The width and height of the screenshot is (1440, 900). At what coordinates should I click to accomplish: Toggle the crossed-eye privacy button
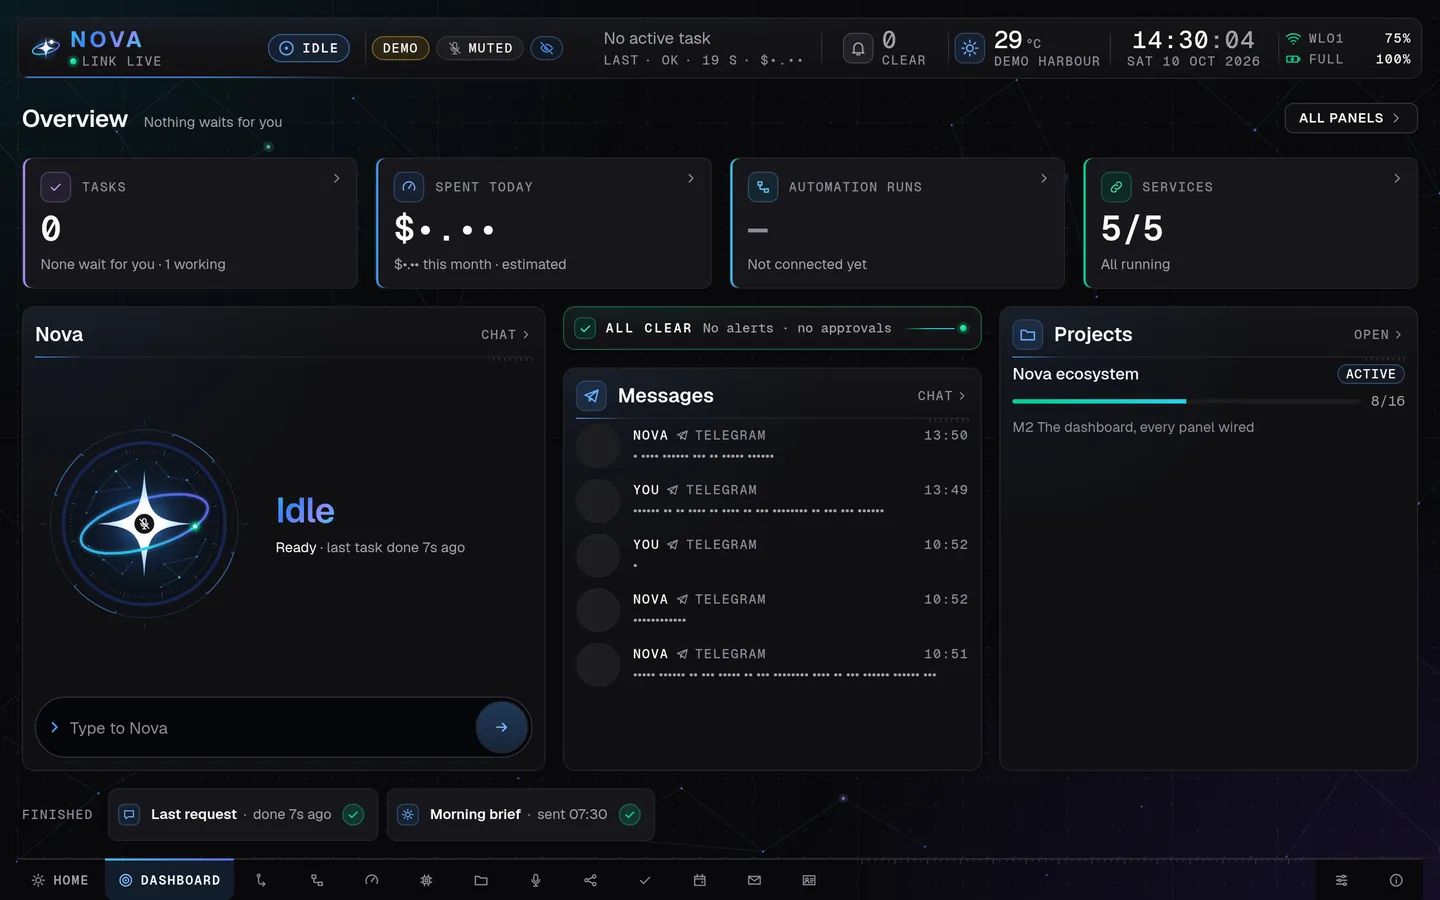point(547,48)
